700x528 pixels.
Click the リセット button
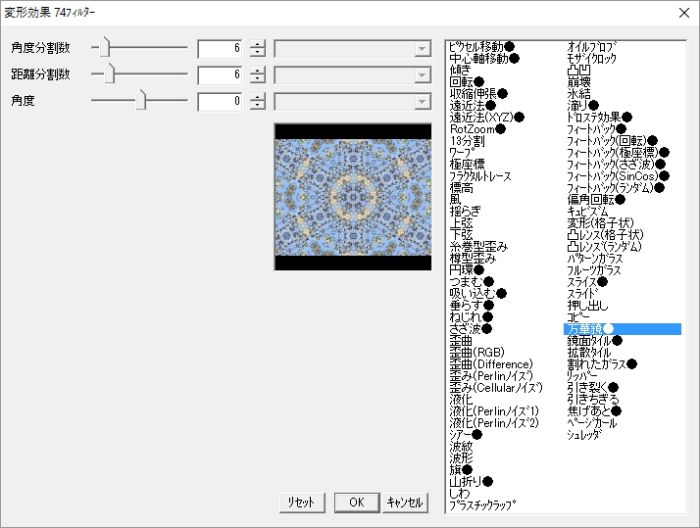(x=303, y=502)
